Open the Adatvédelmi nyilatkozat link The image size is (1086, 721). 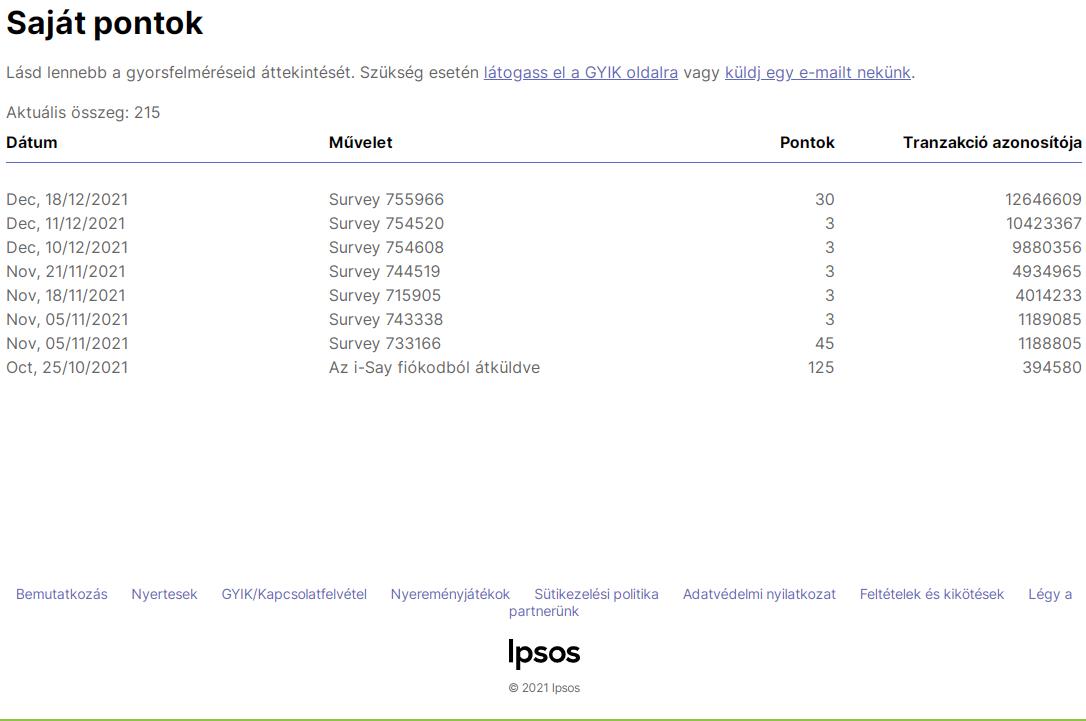pyautogui.click(x=759, y=594)
